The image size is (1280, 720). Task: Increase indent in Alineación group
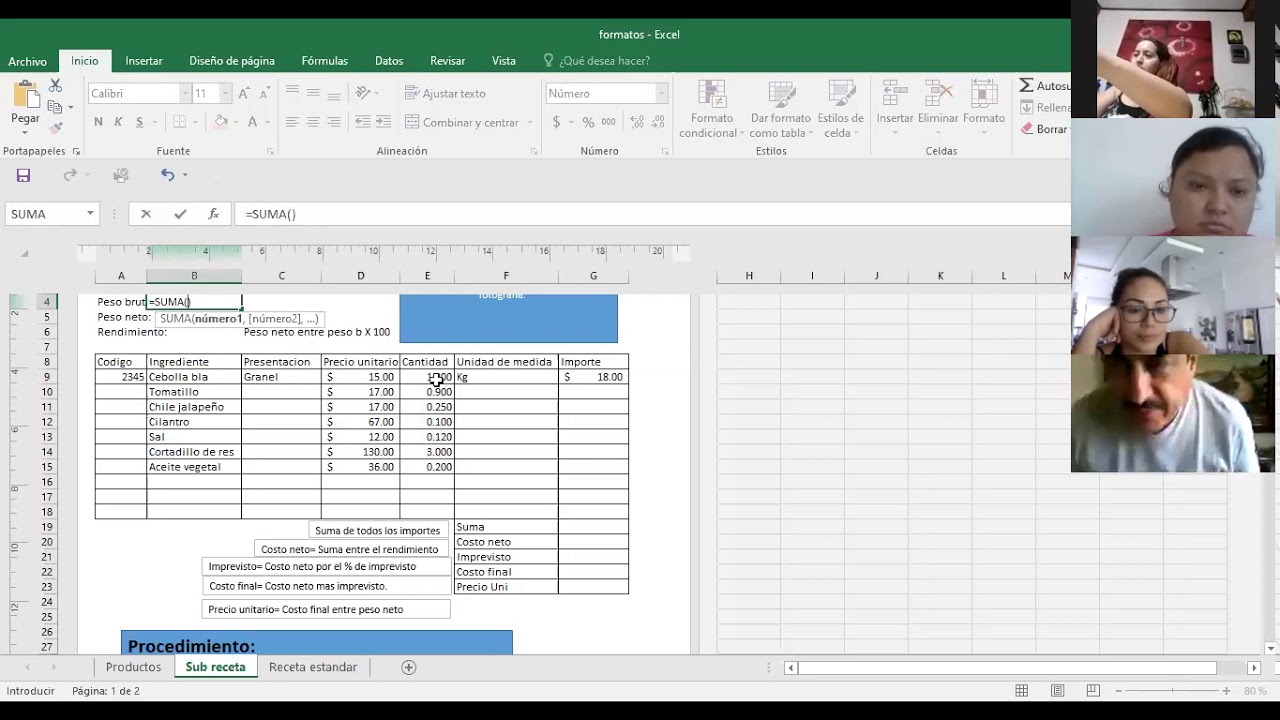383,122
